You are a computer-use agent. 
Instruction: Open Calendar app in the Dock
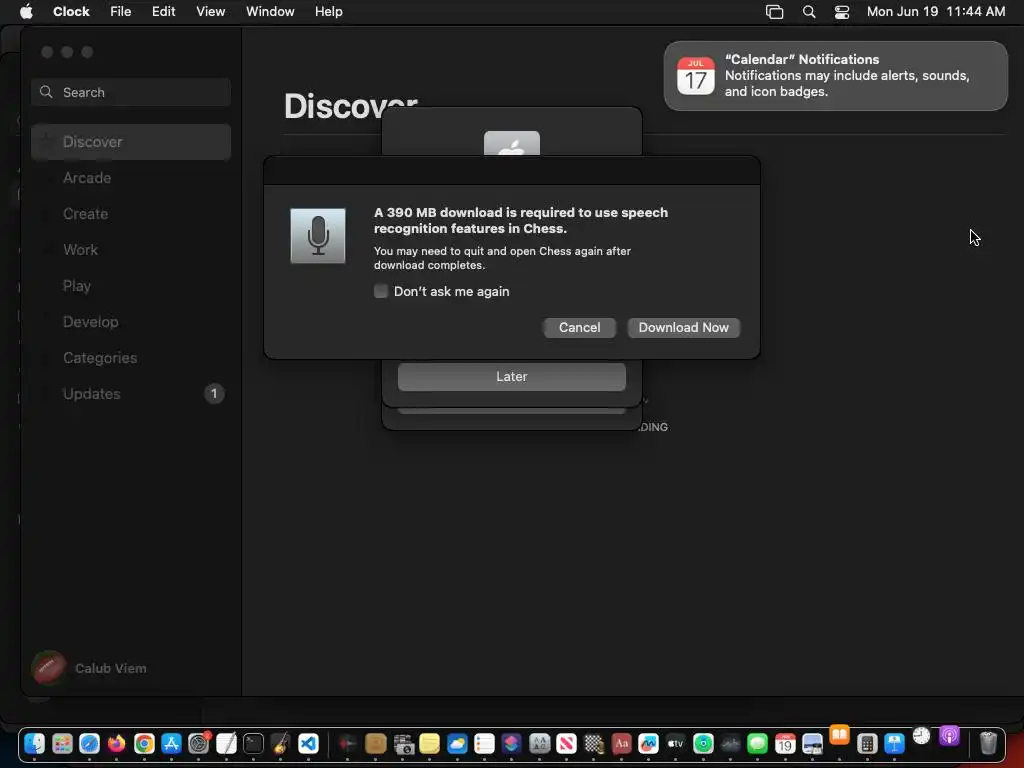coord(785,743)
